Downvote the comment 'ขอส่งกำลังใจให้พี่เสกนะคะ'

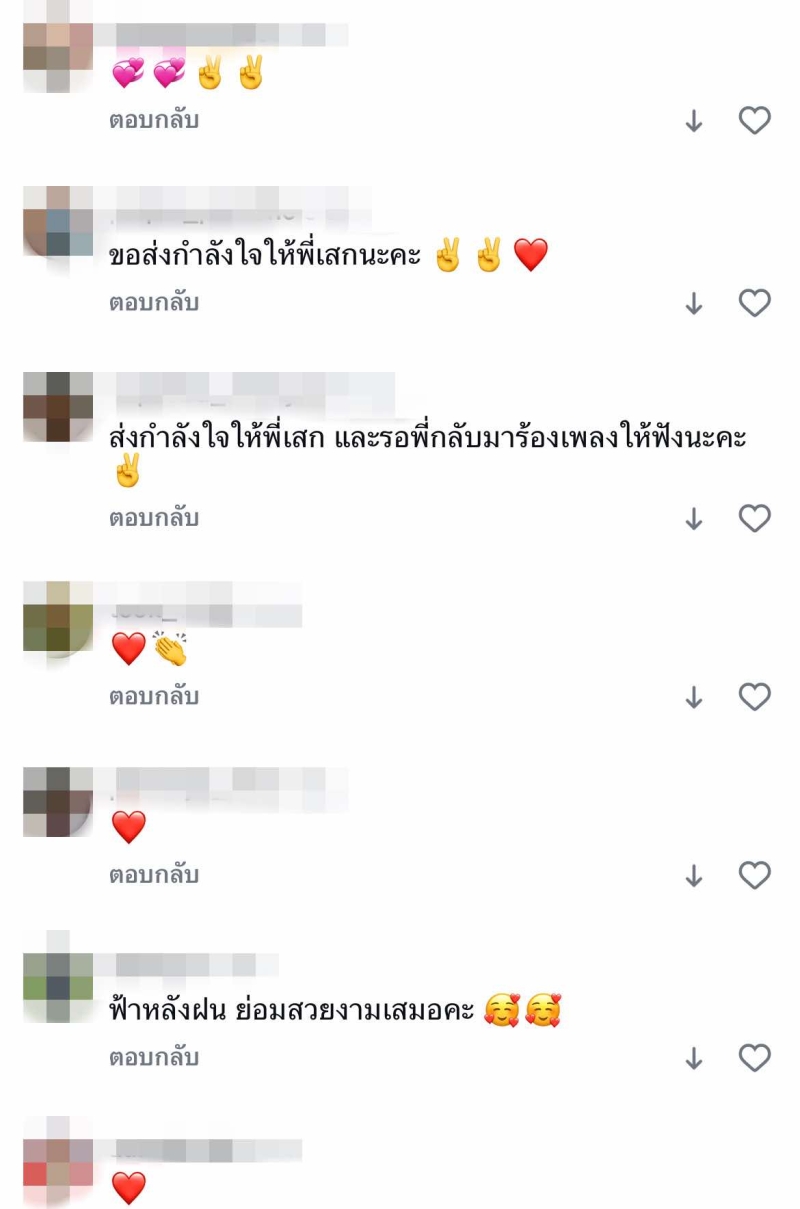(694, 304)
